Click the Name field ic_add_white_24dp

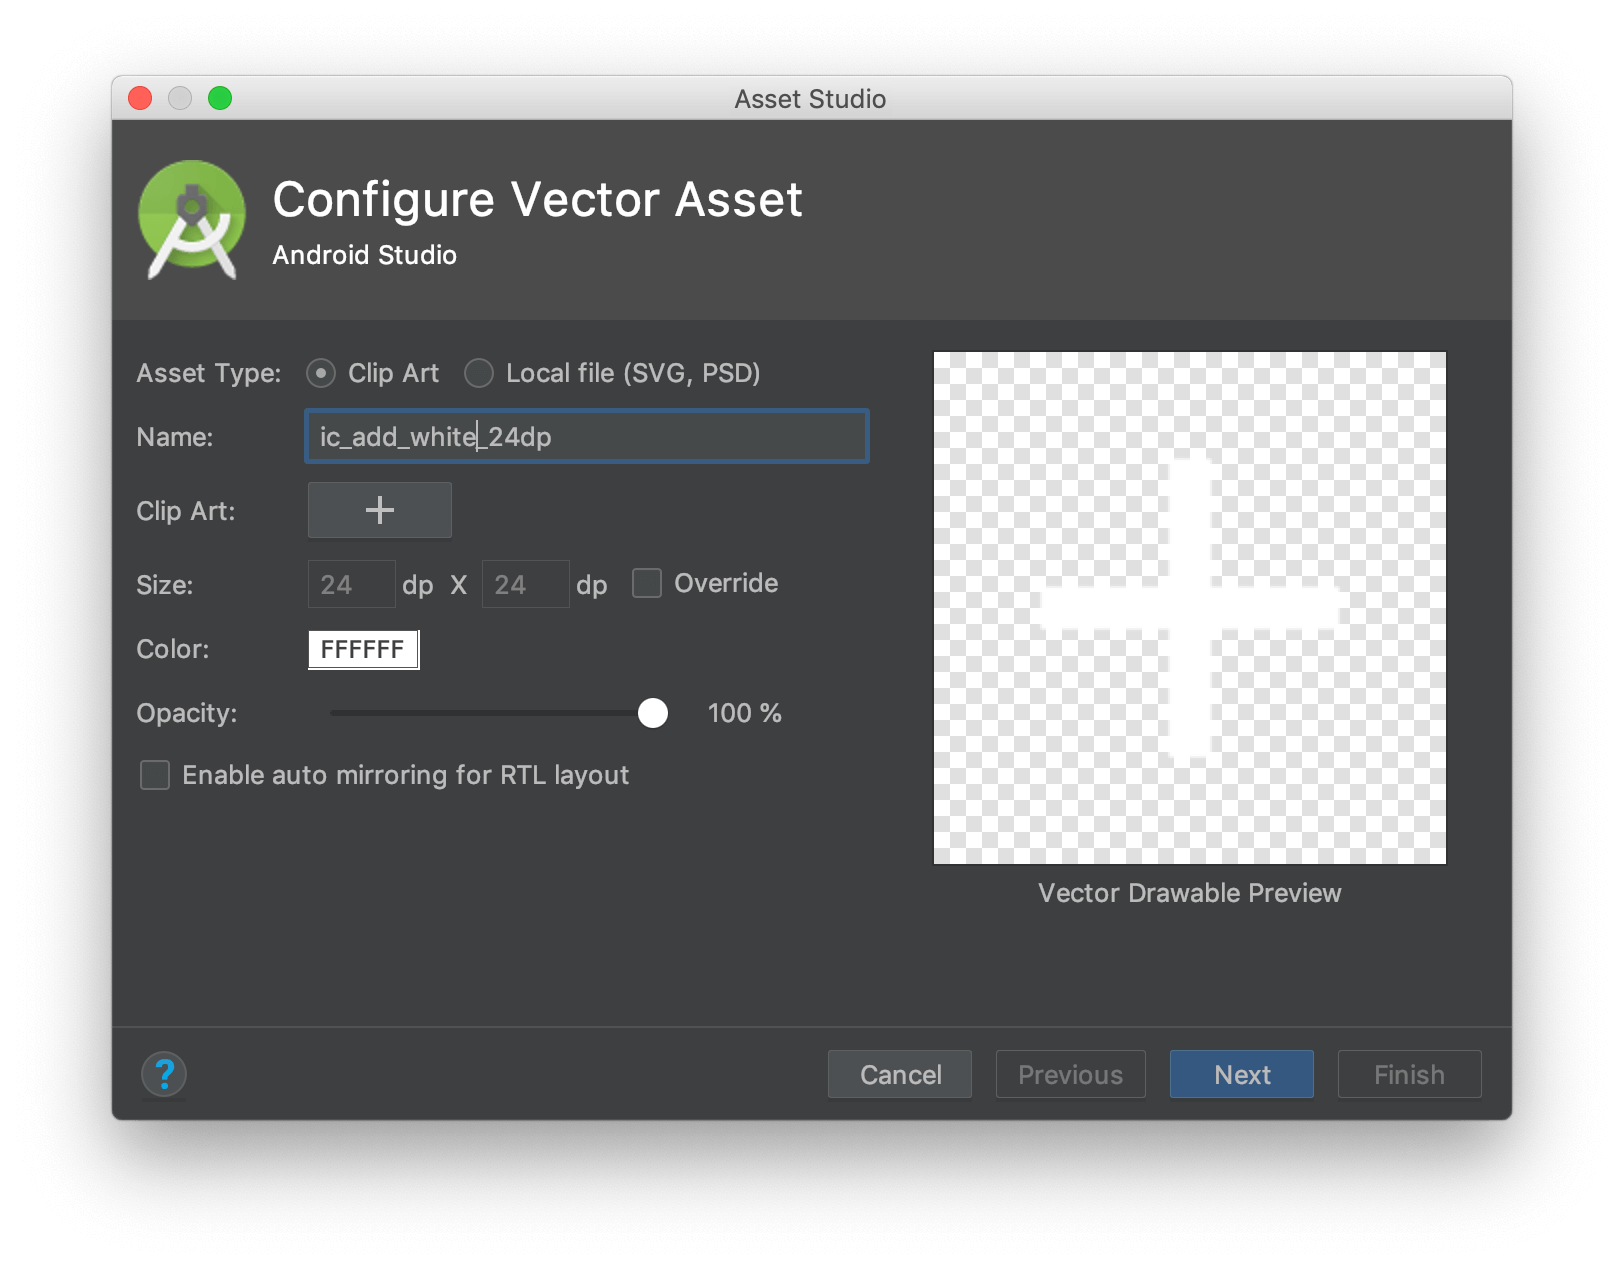tap(587, 437)
